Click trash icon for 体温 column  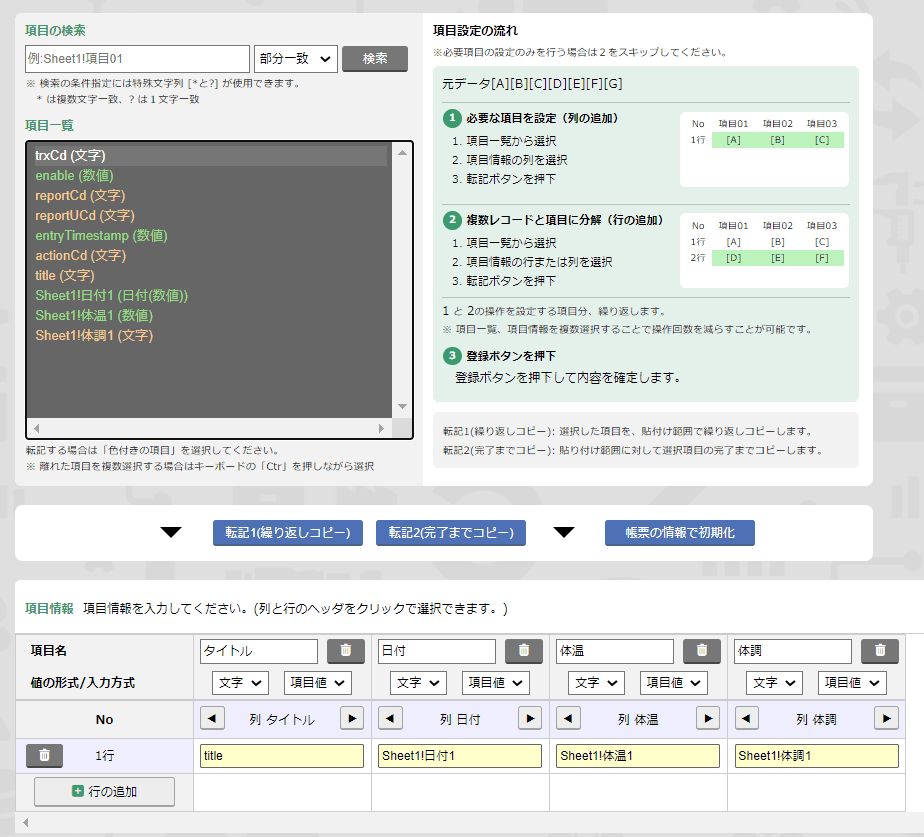point(701,651)
